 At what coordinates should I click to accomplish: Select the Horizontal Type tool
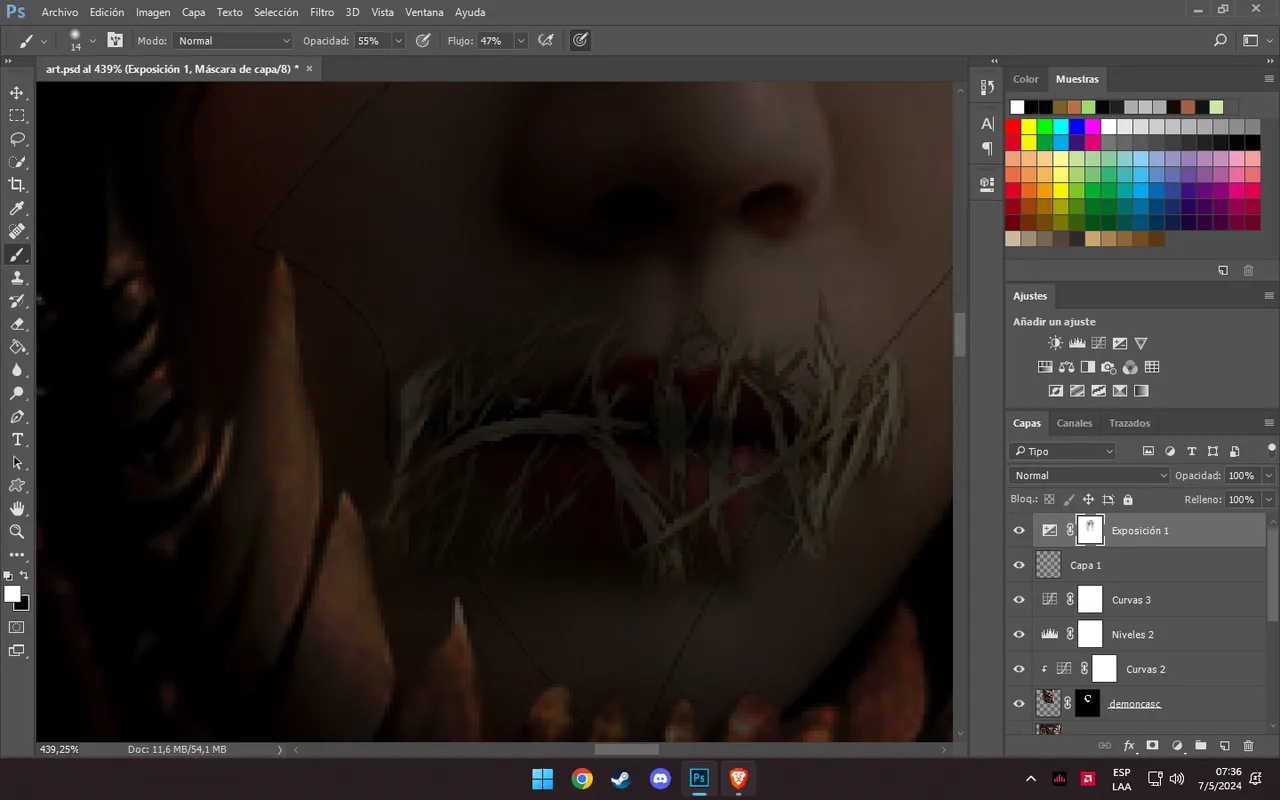pyautogui.click(x=17, y=440)
